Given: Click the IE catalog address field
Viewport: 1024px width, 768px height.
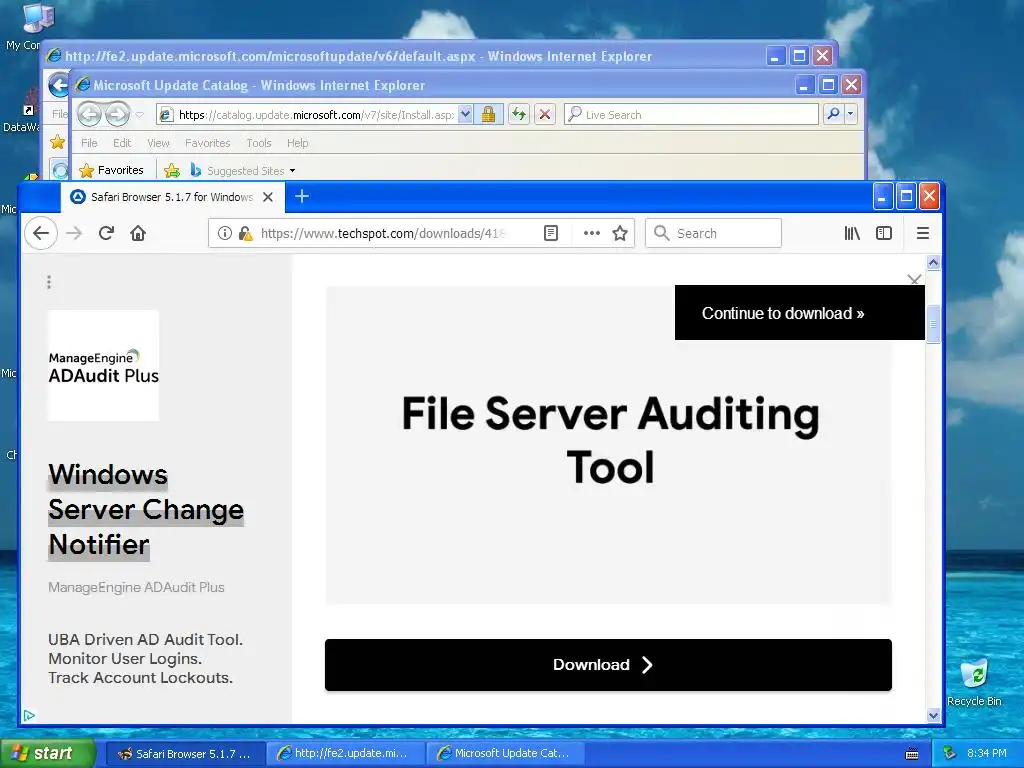Looking at the screenshot, I should (x=316, y=114).
